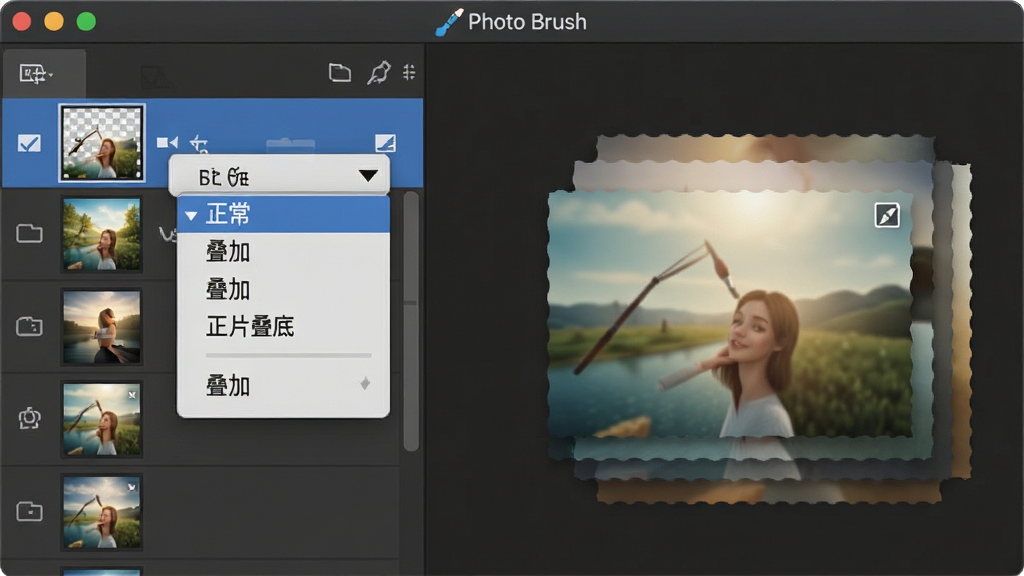This screenshot has height=576, width=1024.
Task: Uncheck the visibility checkbox of the selected layer
Action: tap(29, 143)
